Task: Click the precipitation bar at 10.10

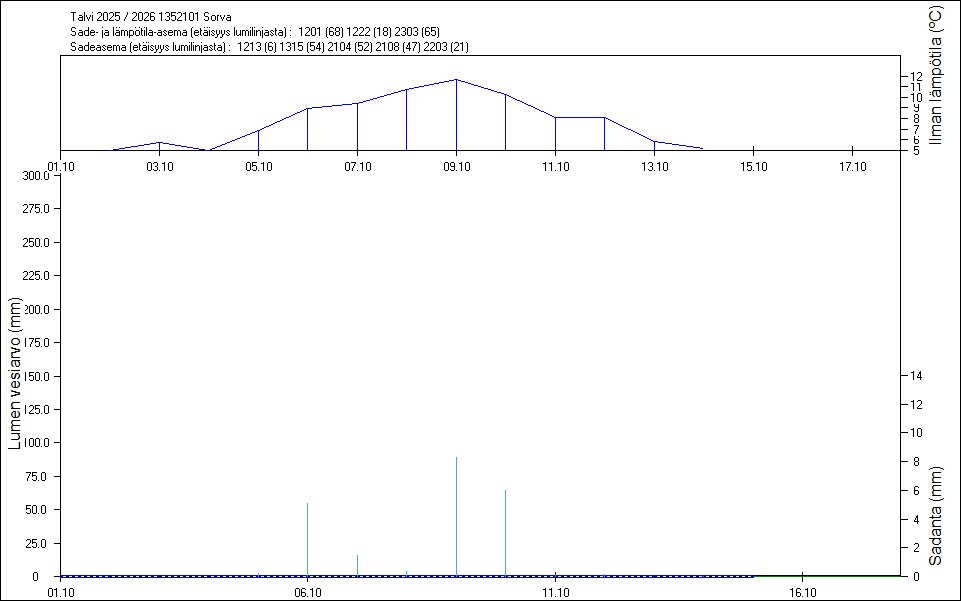Action: [505, 532]
